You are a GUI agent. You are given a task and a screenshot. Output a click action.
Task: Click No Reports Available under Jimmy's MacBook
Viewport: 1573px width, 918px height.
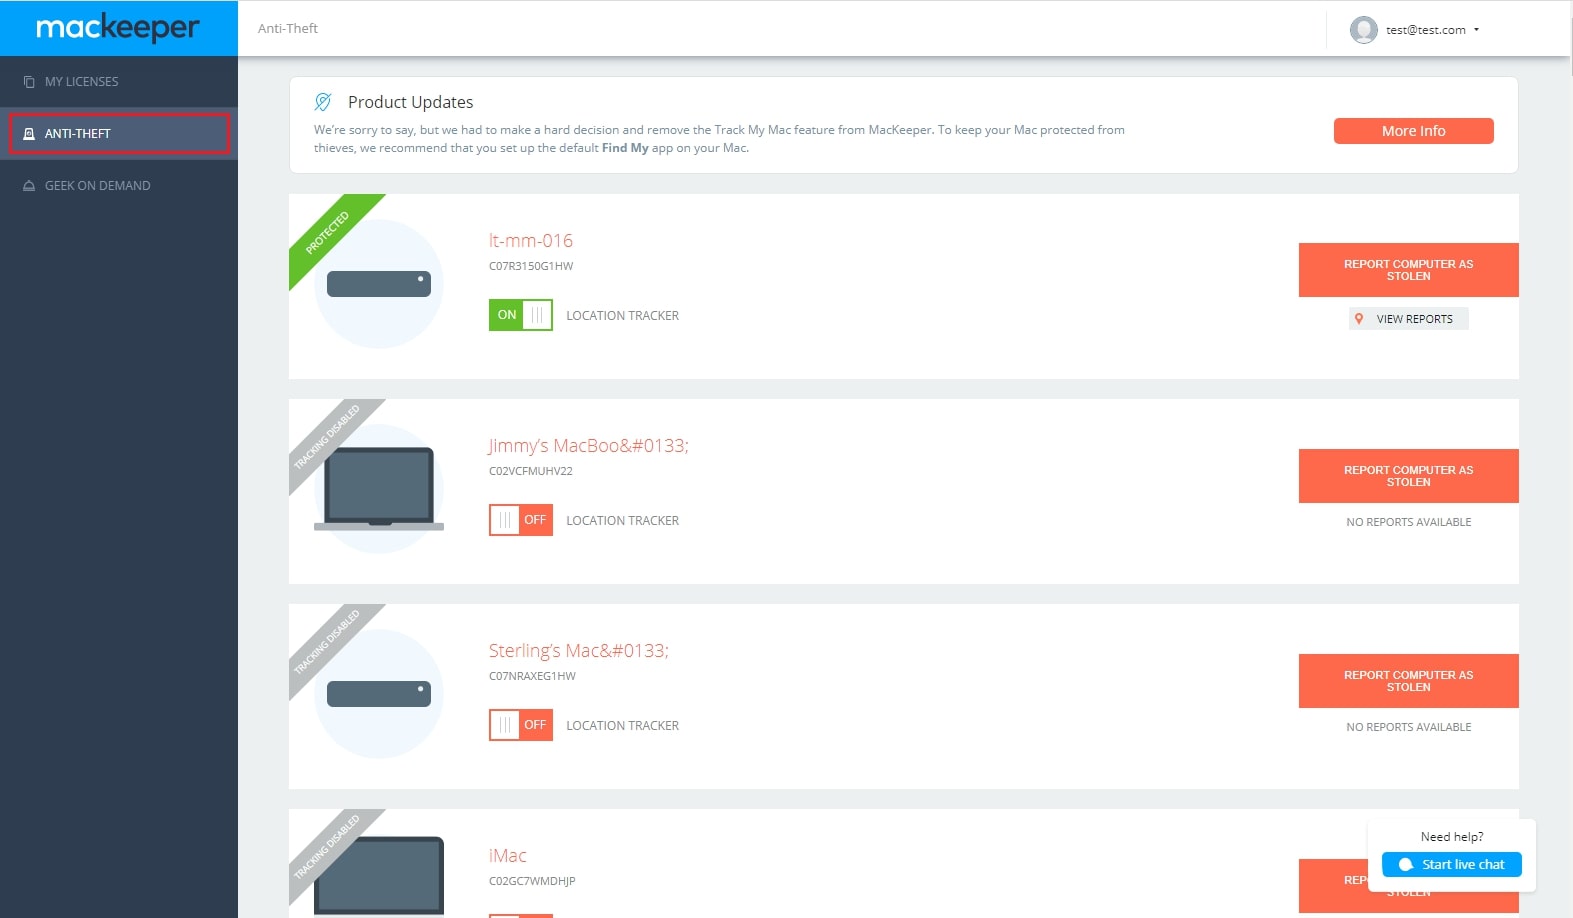point(1408,522)
